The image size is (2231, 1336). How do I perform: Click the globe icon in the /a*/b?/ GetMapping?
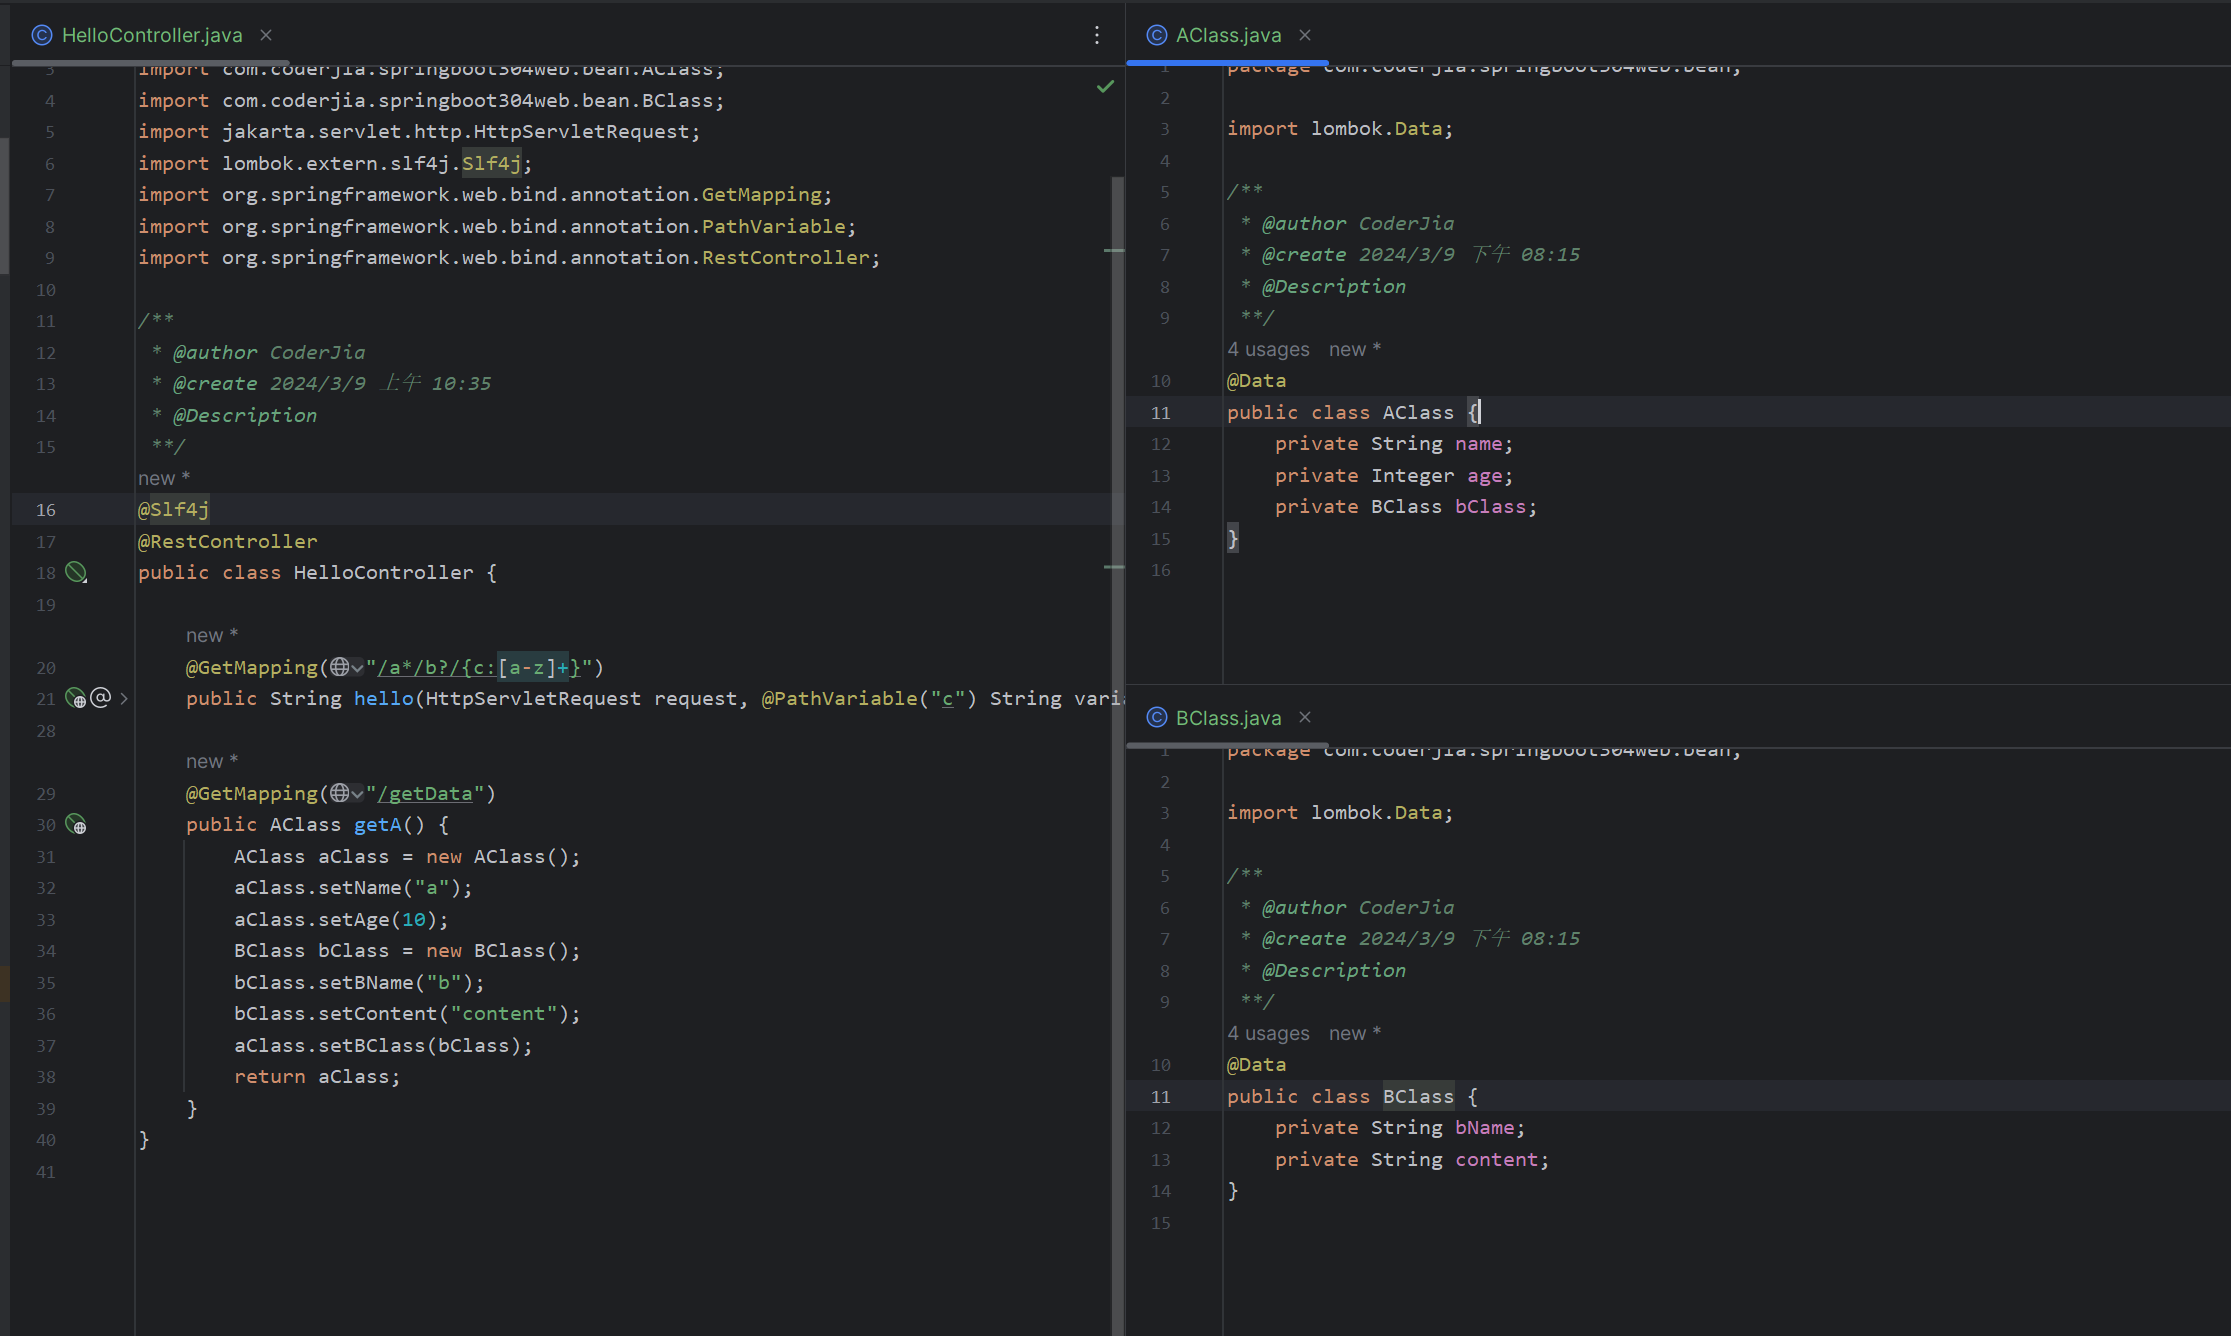(339, 667)
